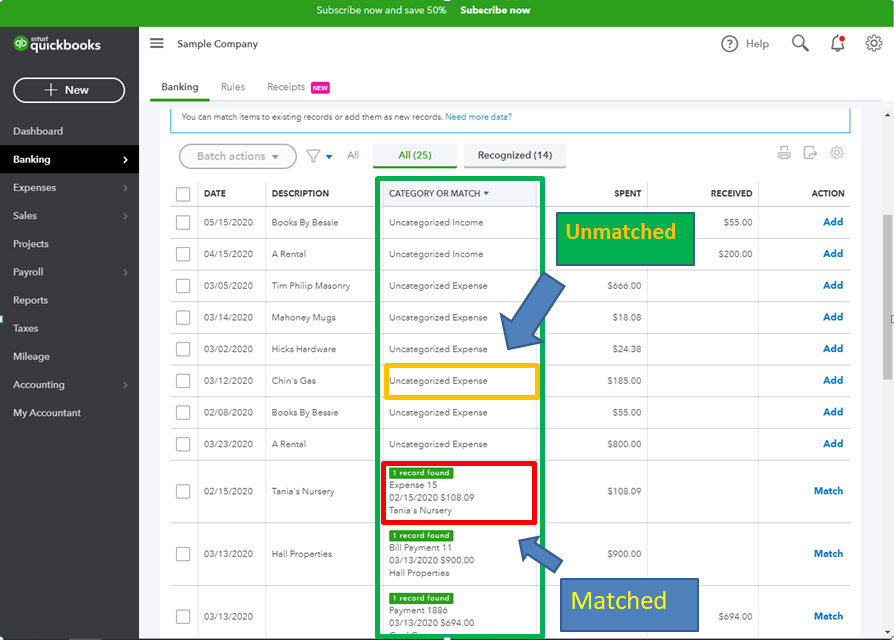
Task: Click Uncategorized Expense for Mahoney Mugs
Action: pyautogui.click(x=438, y=317)
